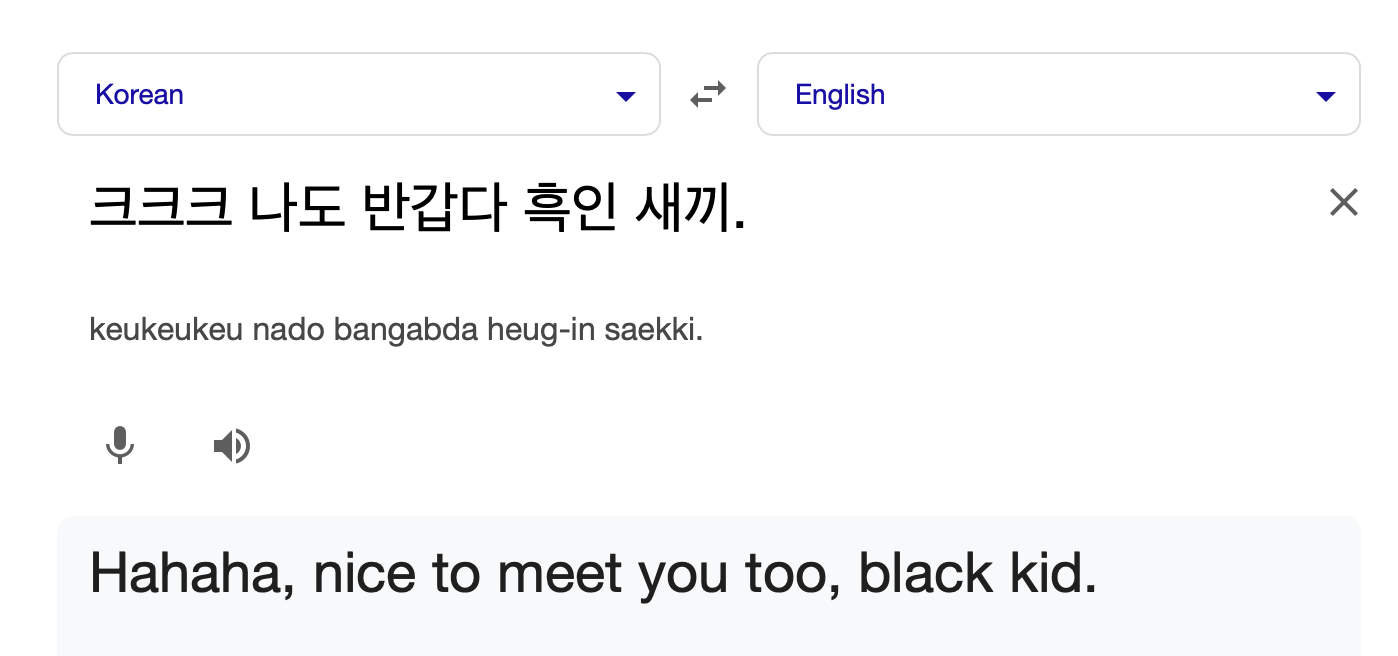The height and width of the screenshot is (656, 1398).
Task: Click "keukeukeu" in the romanization
Action: click(x=166, y=330)
